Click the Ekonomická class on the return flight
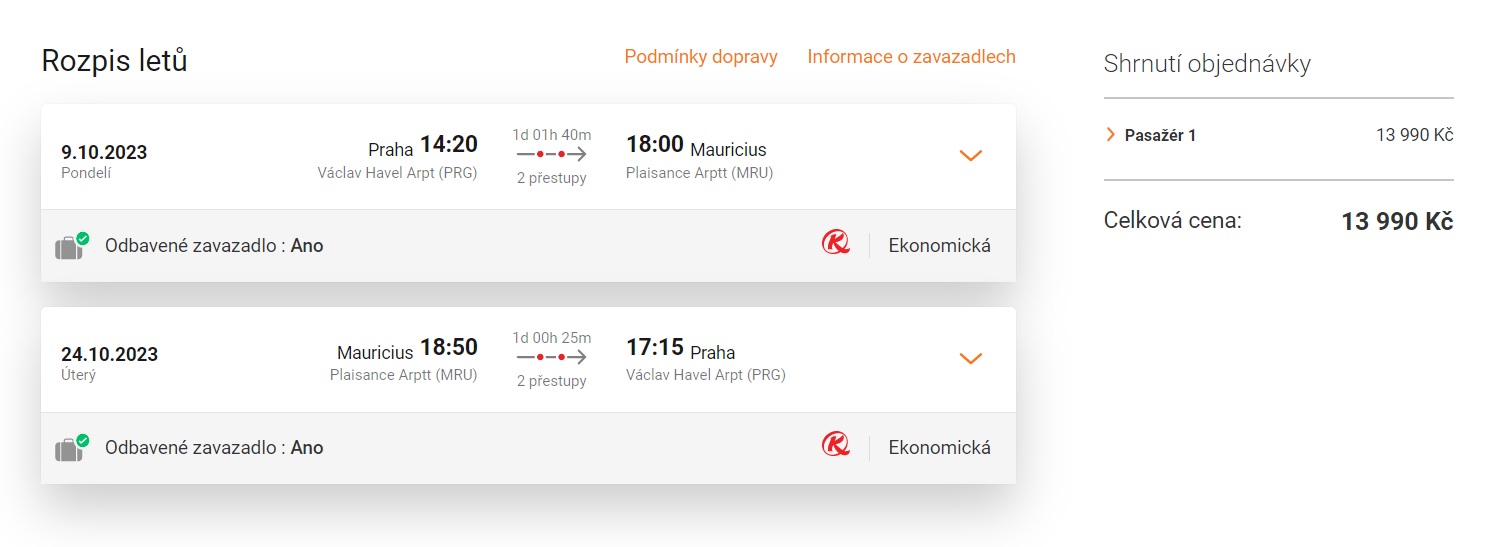Screen dimensions: 1507x547 click(x=939, y=447)
